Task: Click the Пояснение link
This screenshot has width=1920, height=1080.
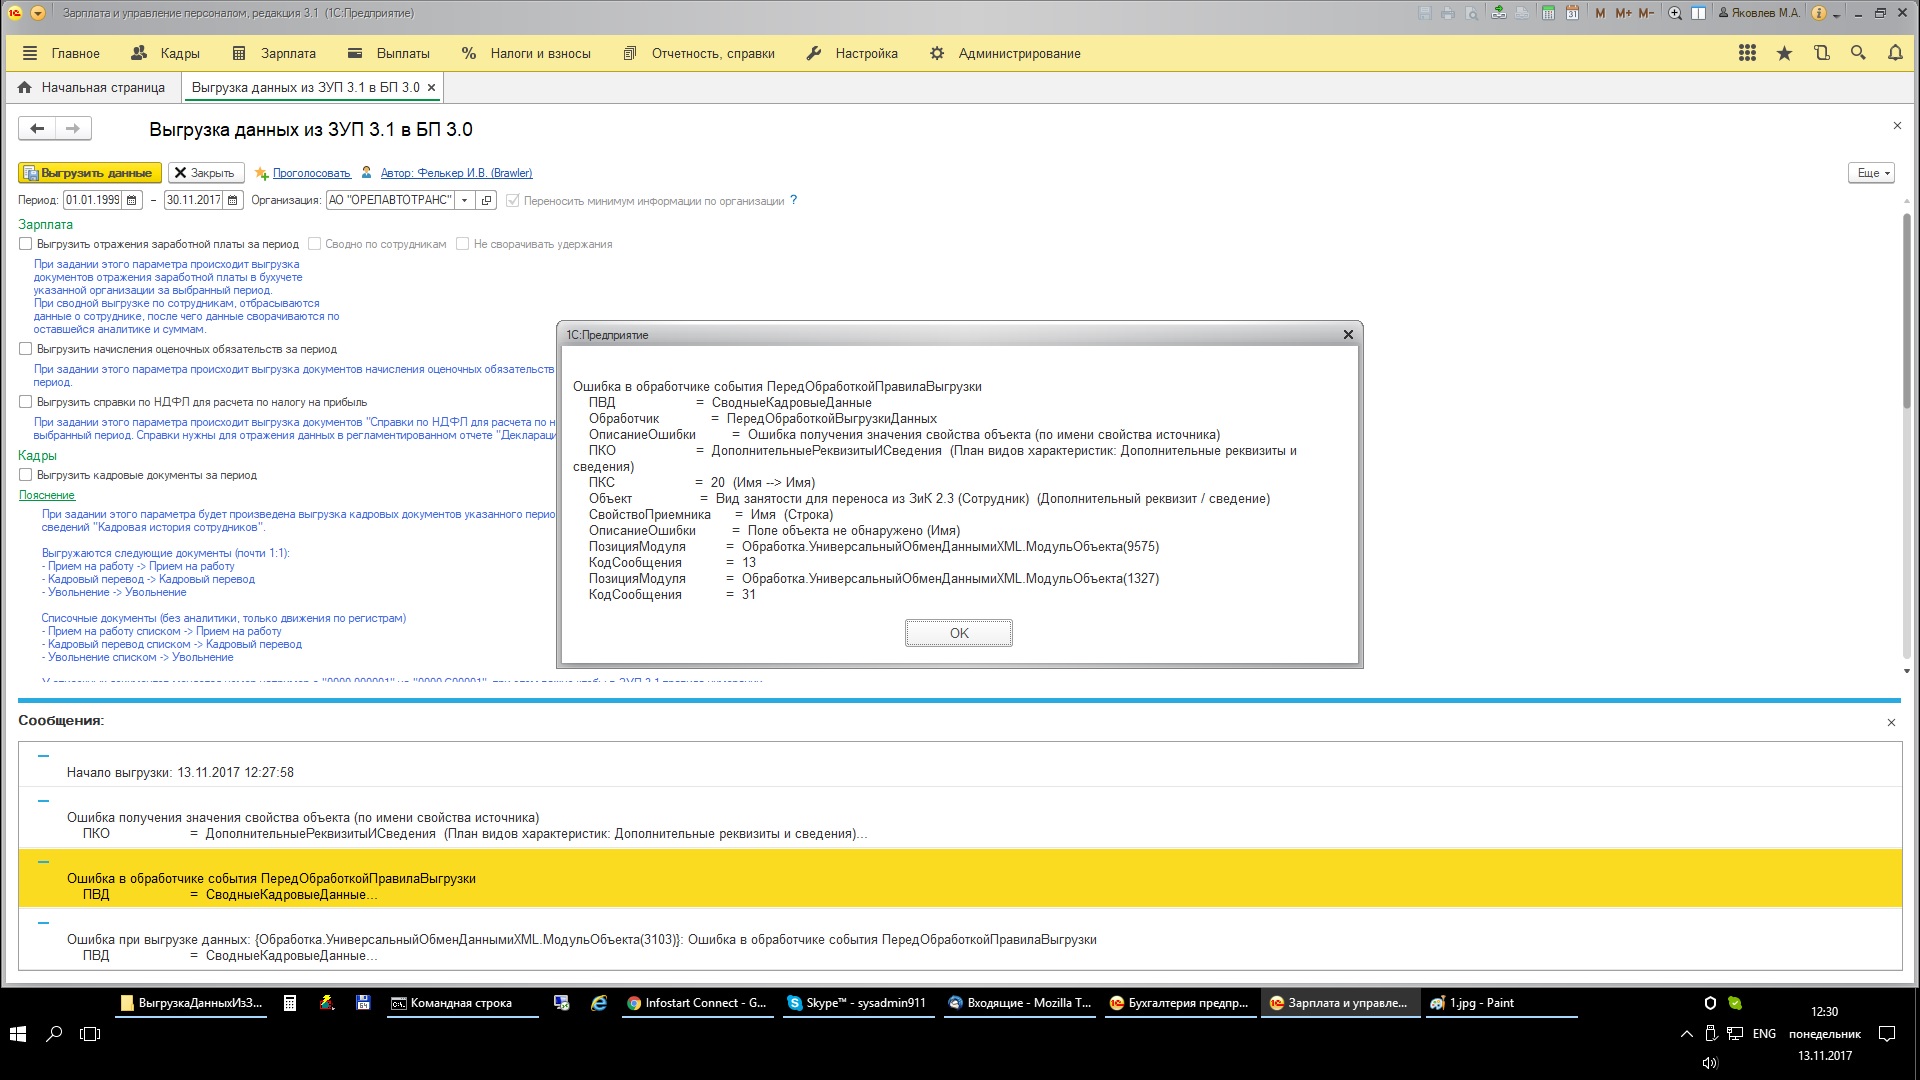Action: 47,495
